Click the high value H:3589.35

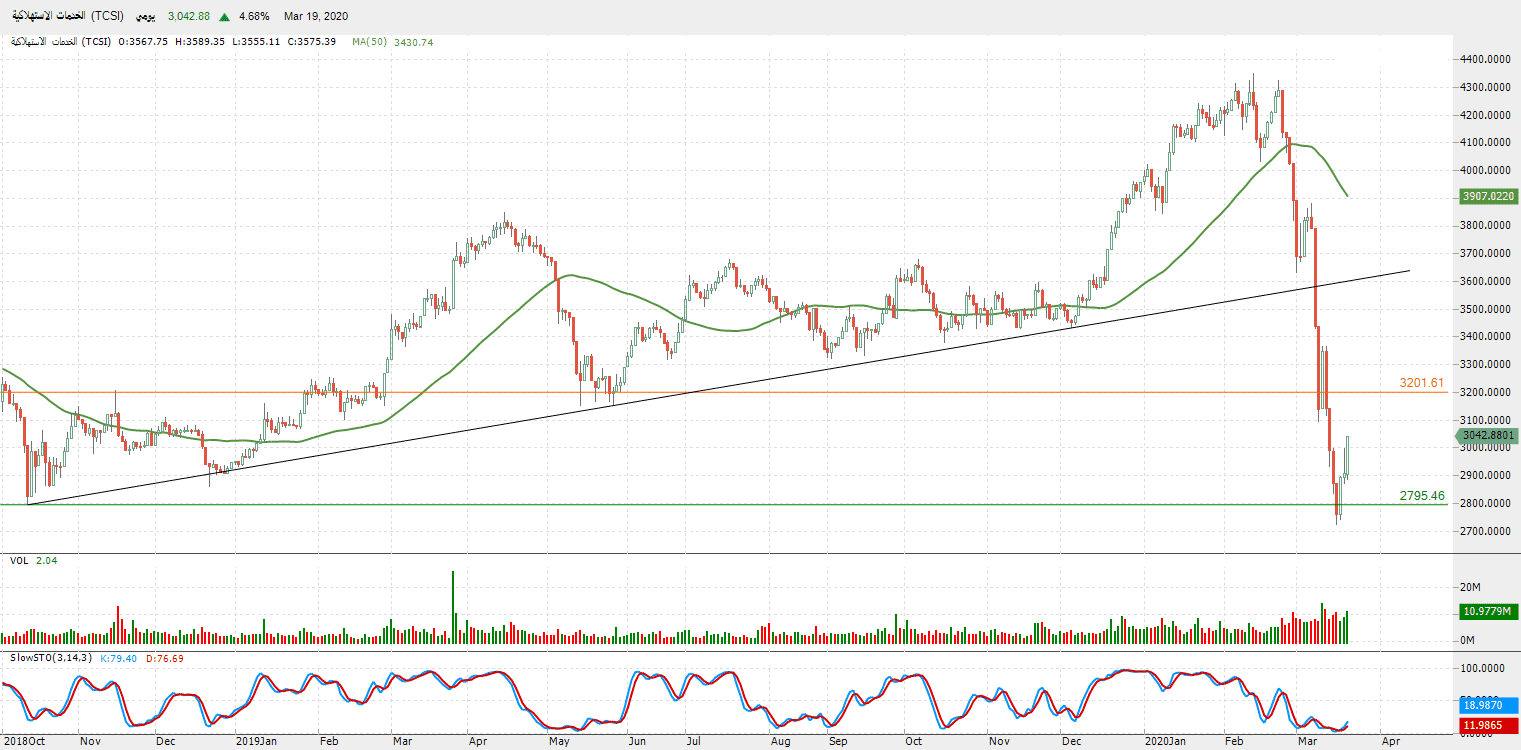point(199,42)
